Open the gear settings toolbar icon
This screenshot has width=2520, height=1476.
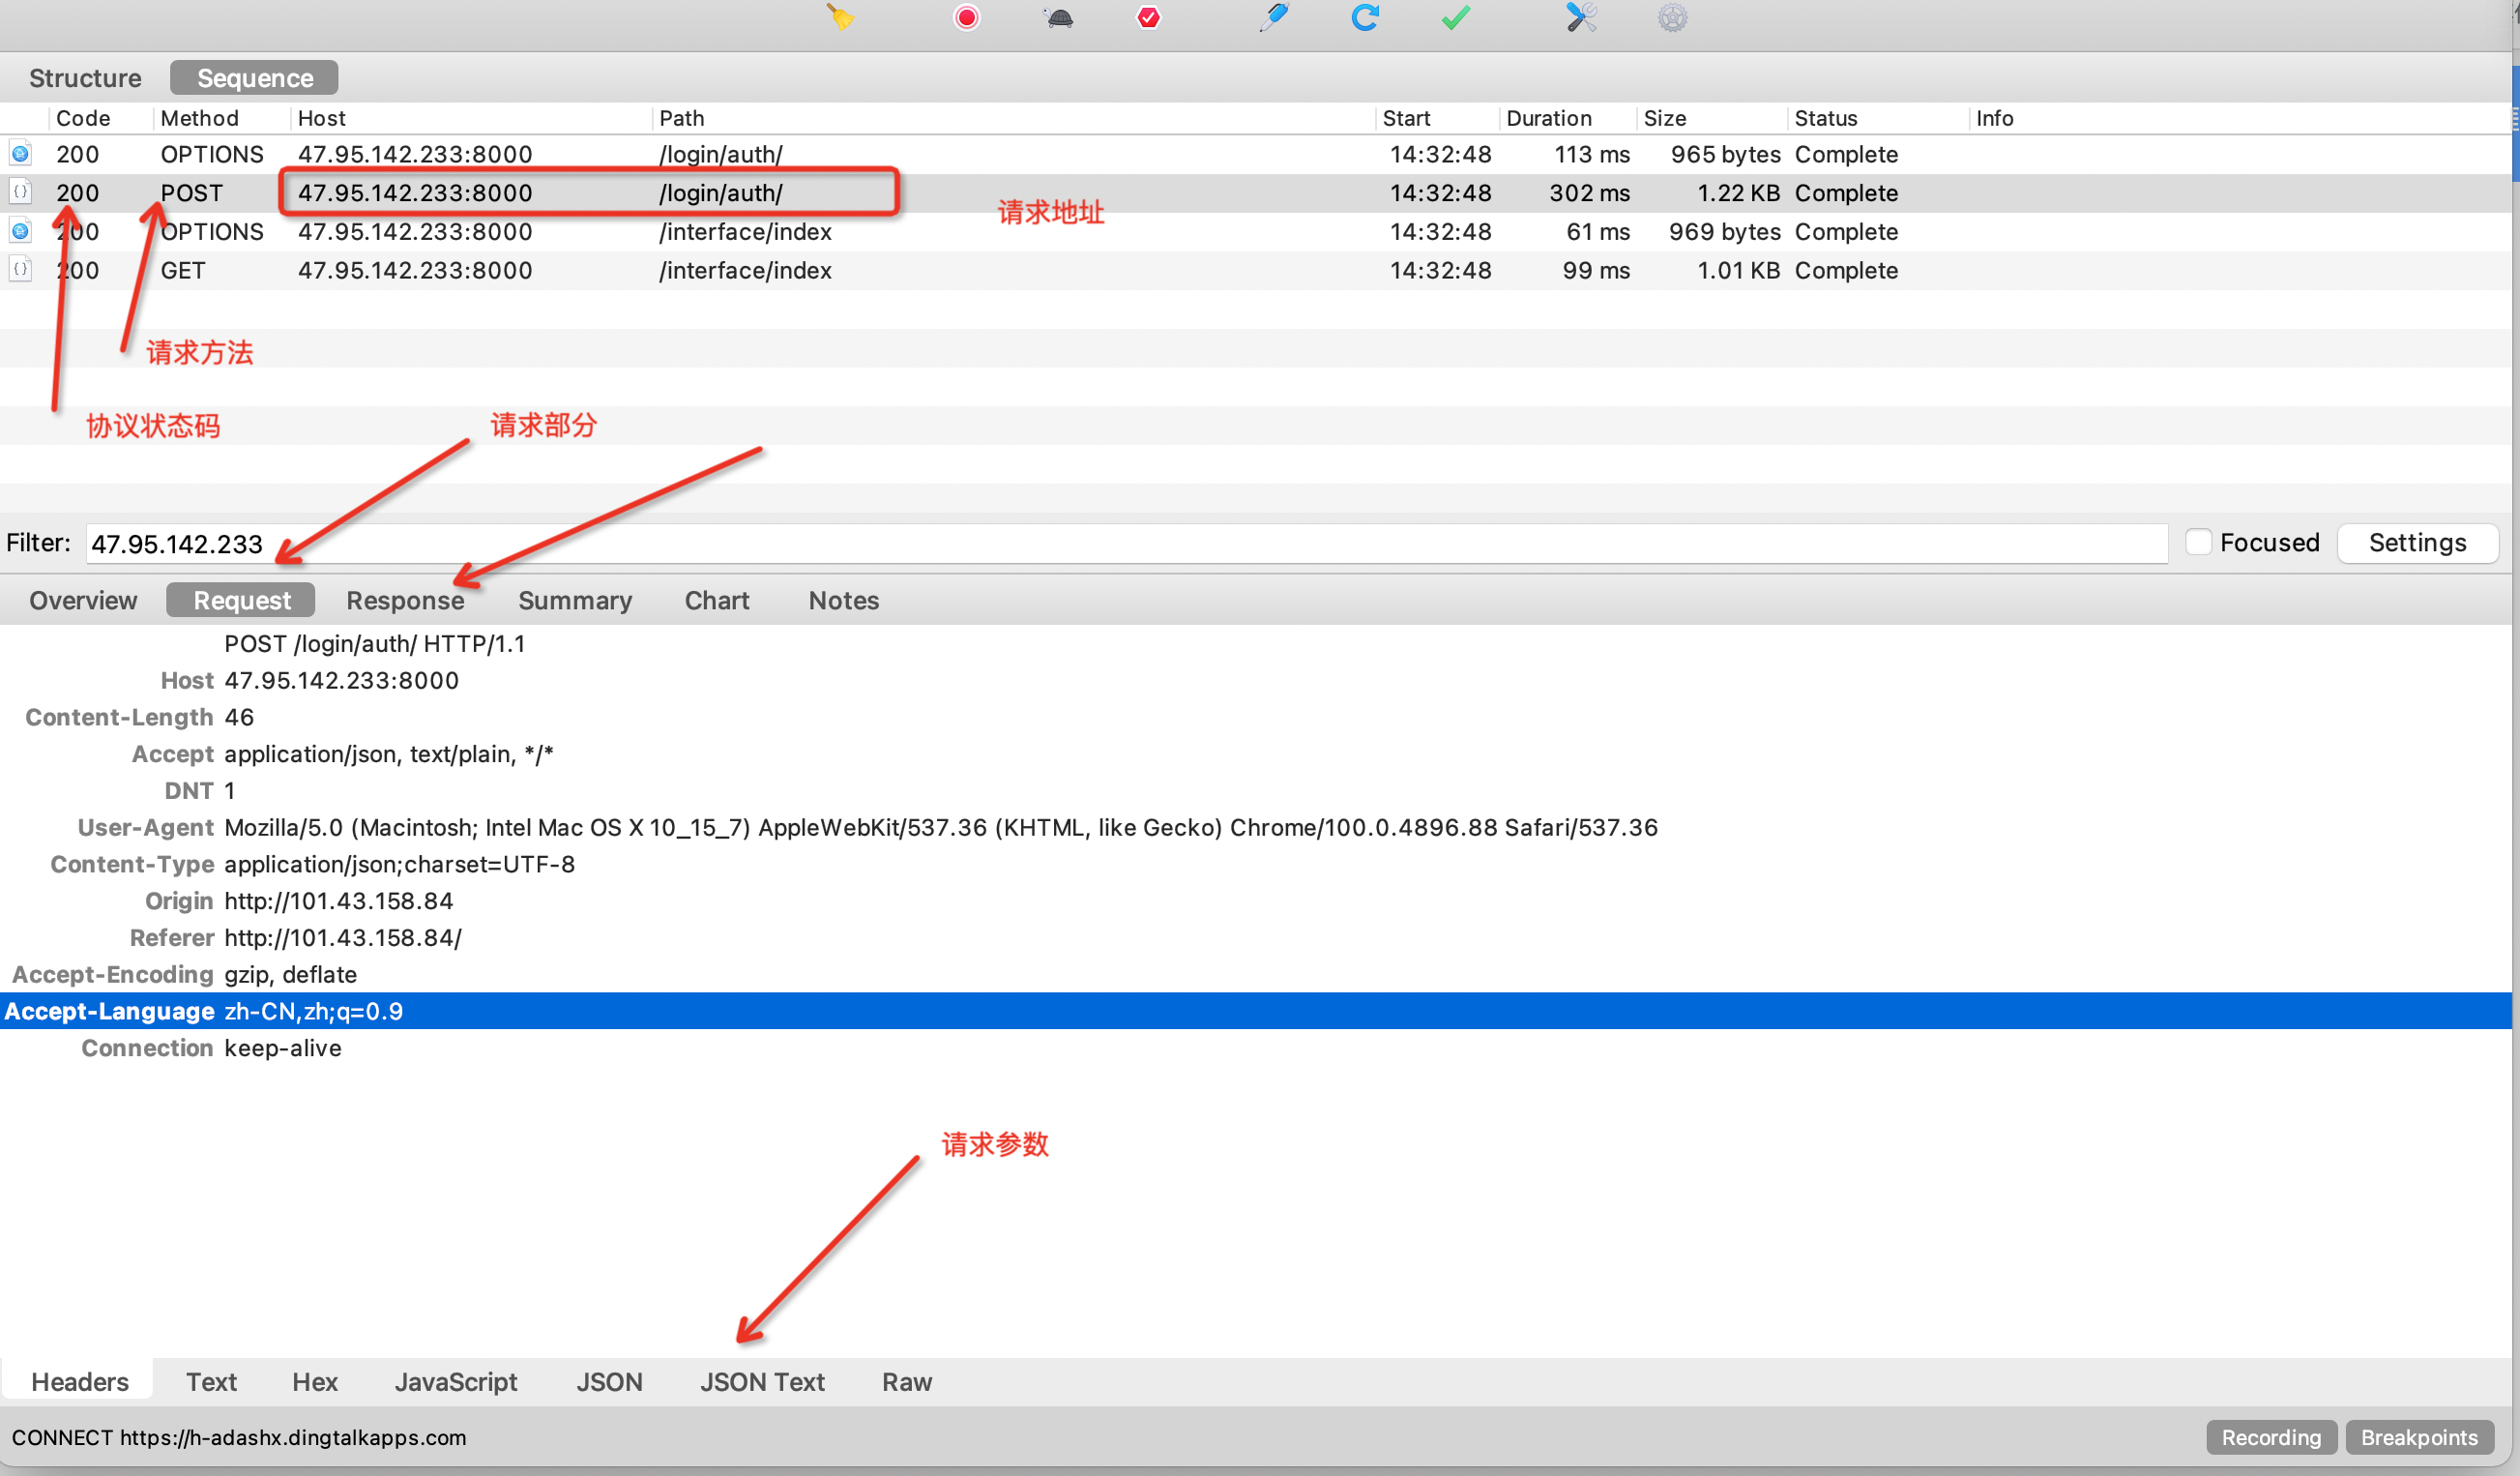[1672, 18]
